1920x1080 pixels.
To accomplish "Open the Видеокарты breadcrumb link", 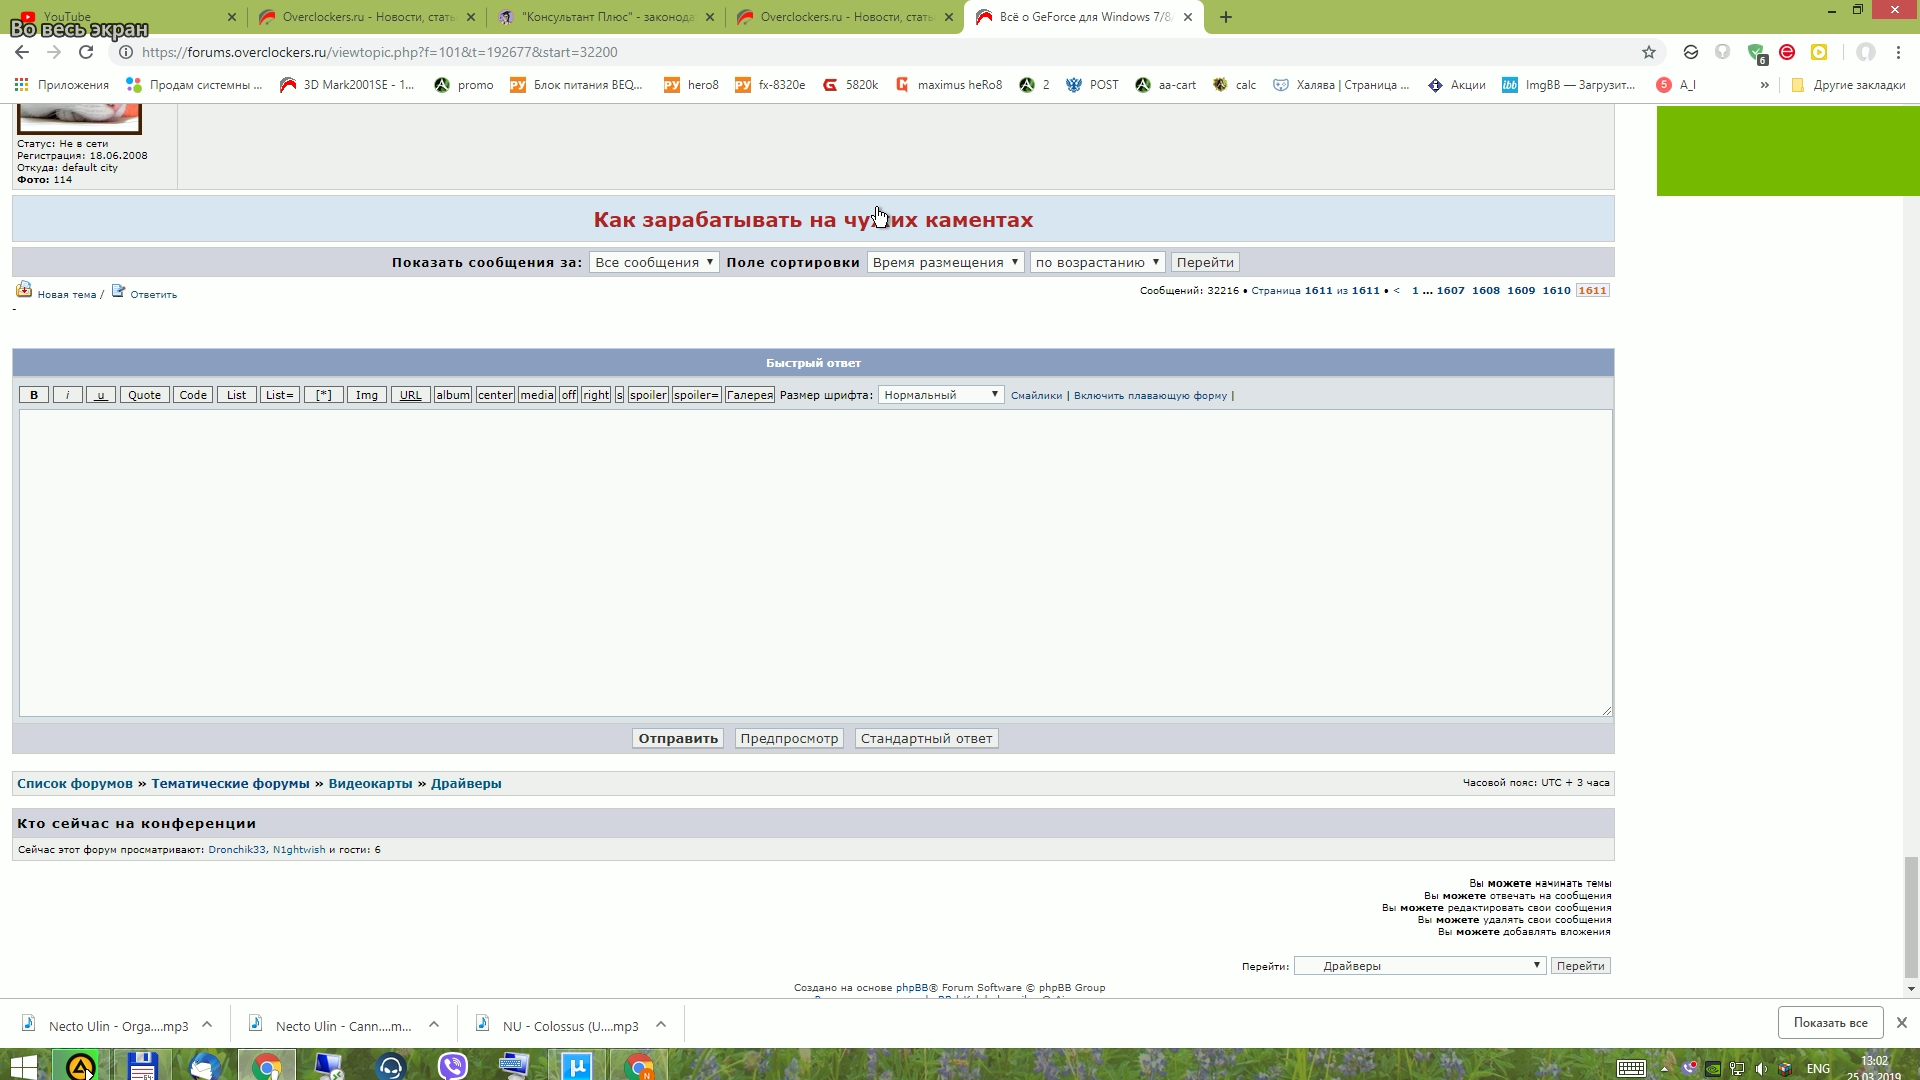I will tap(370, 783).
